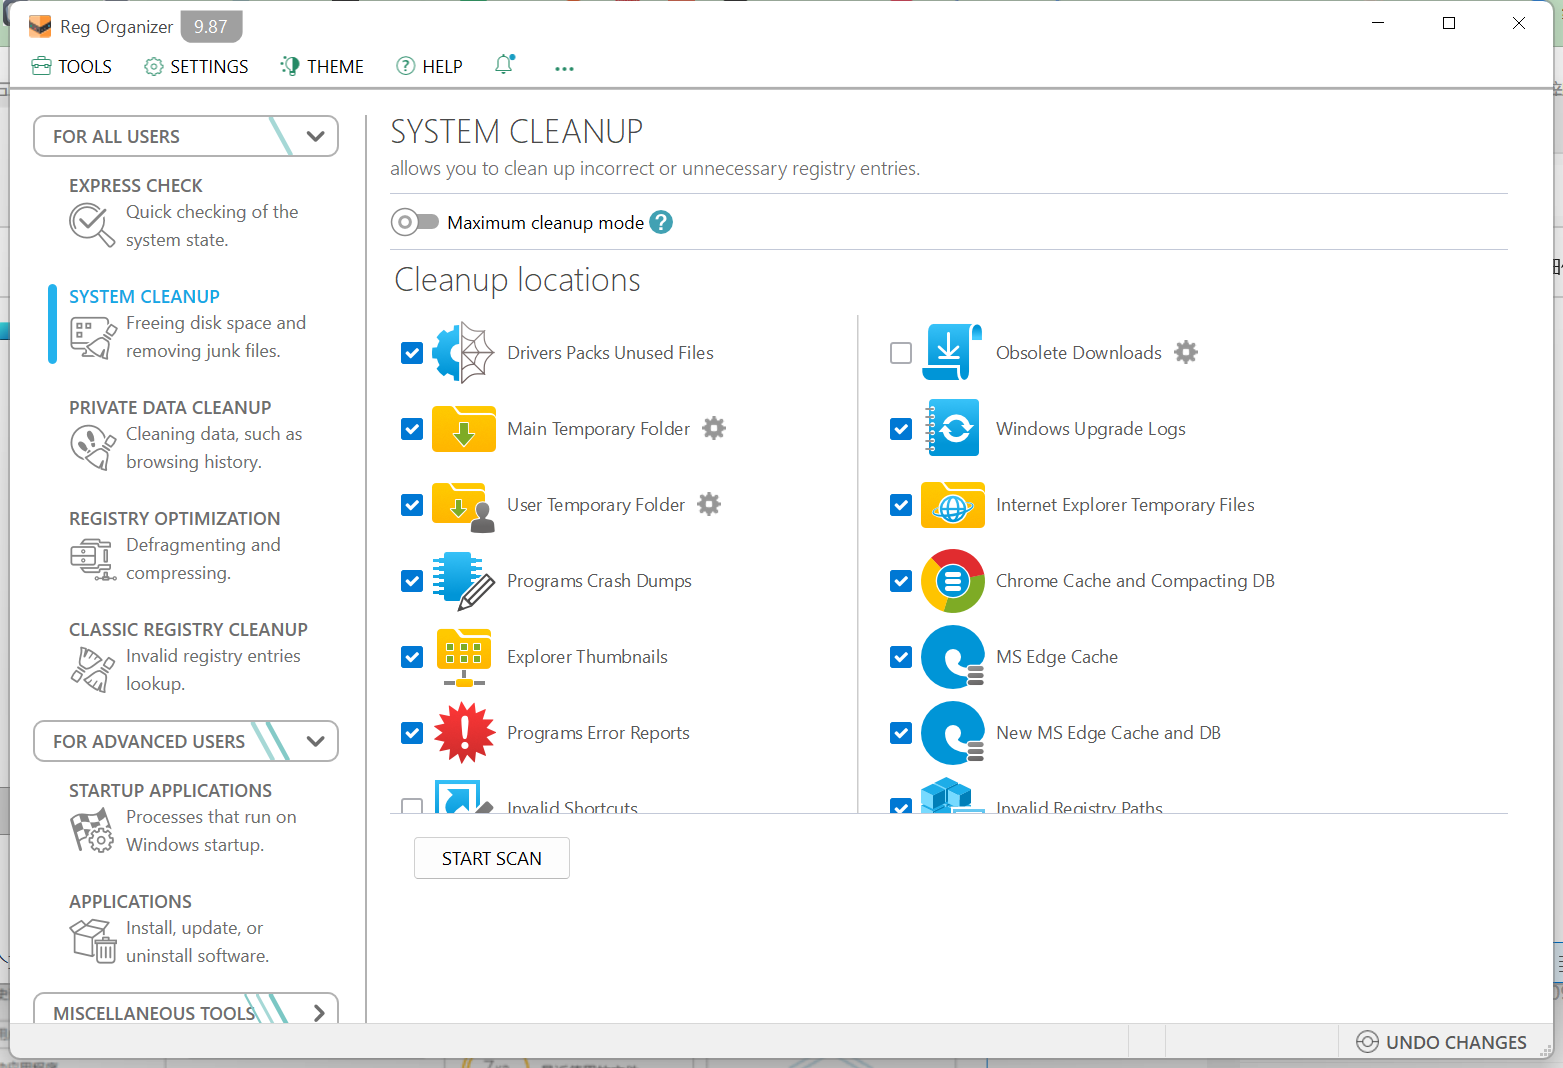Click the Private Data Cleanup brush icon
The image size is (1563, 1068).
coord(92,447)
